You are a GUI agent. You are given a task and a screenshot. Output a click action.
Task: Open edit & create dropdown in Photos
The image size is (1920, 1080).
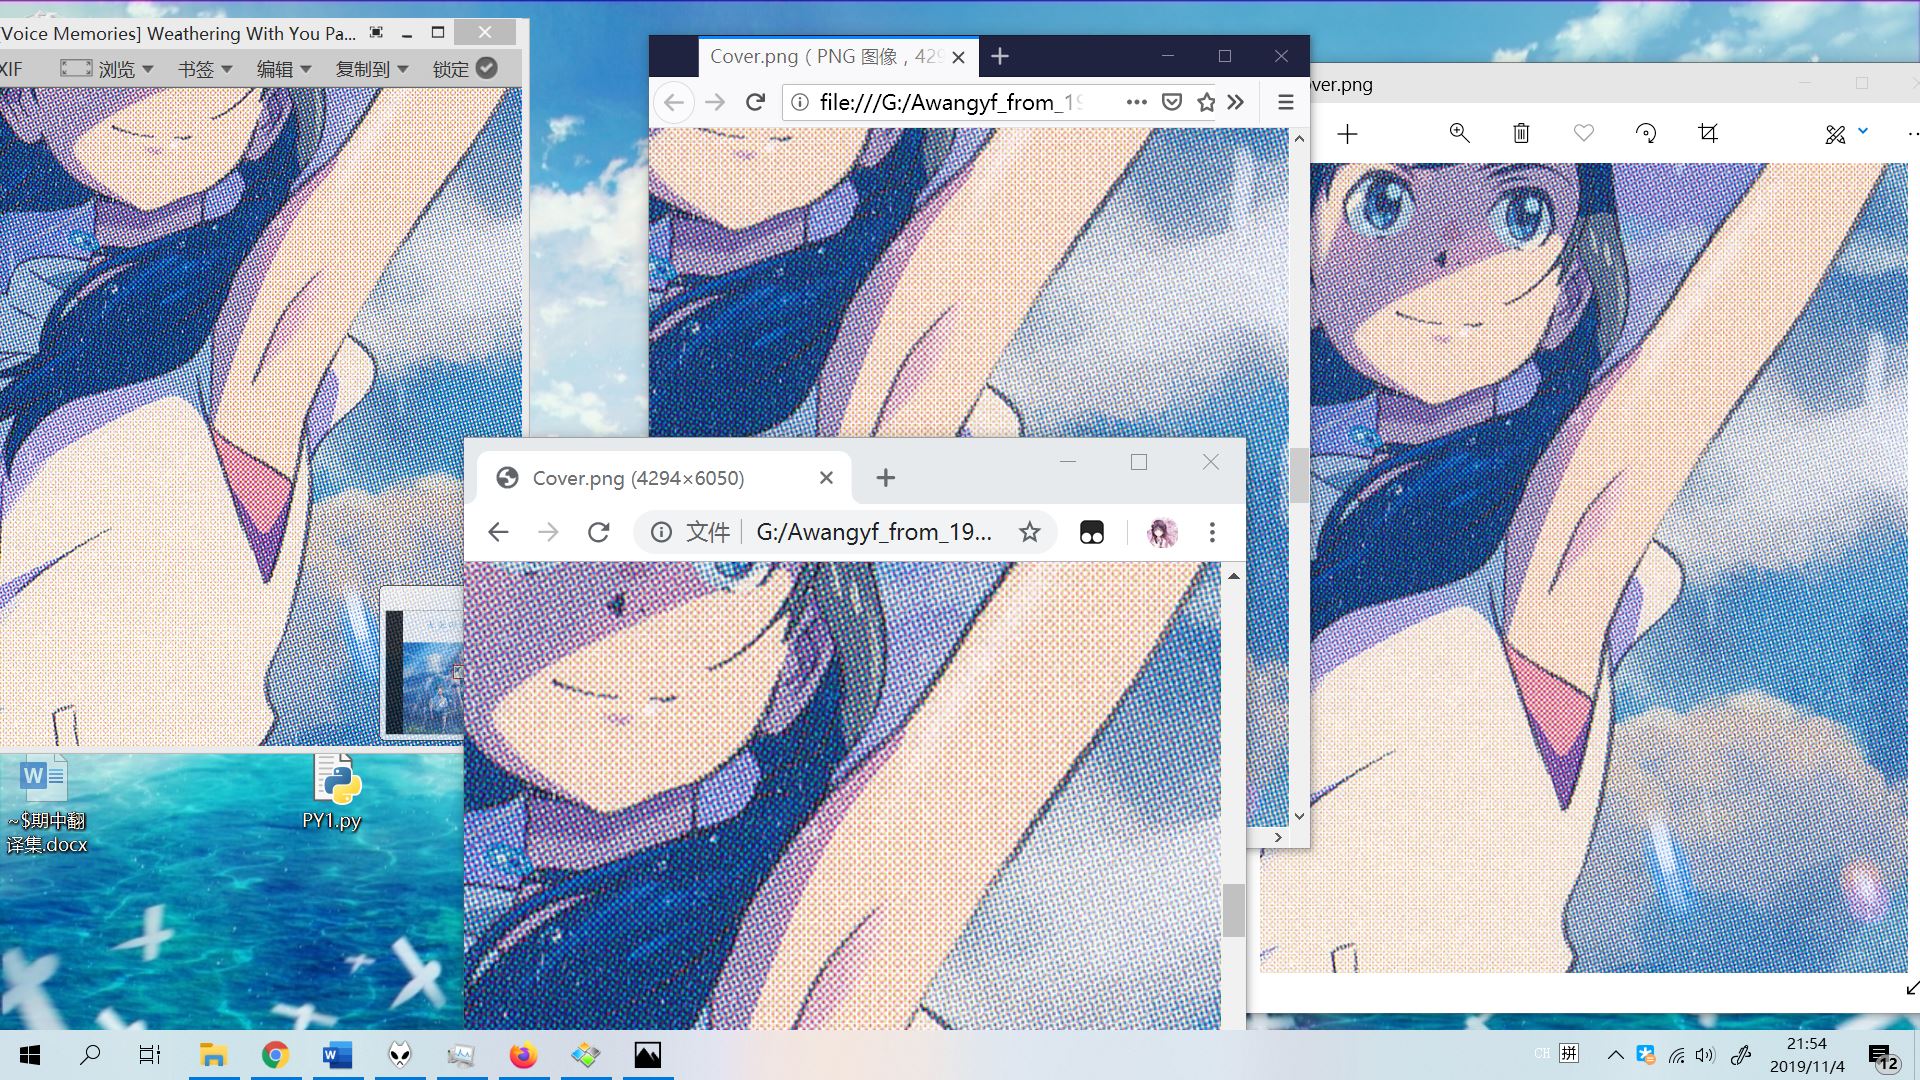click(x=1845, y=133)
